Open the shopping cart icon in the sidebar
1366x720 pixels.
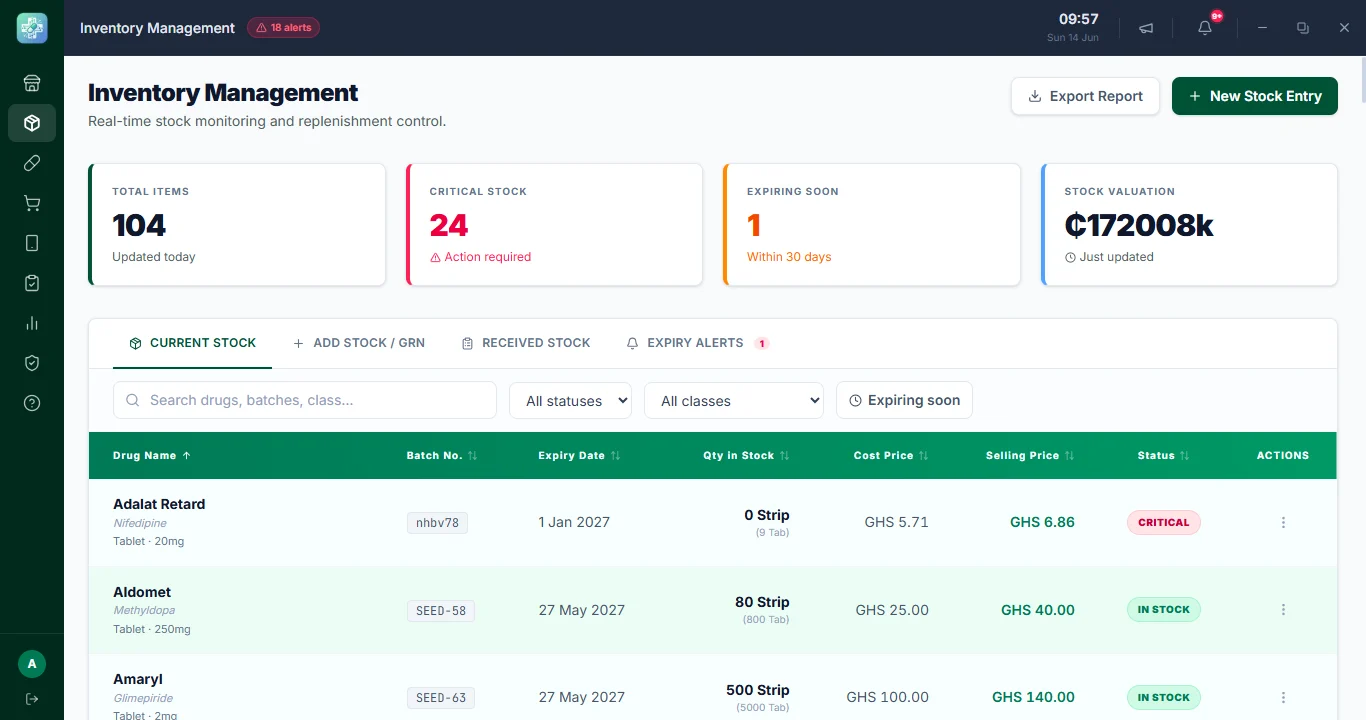tap(32, 203)
